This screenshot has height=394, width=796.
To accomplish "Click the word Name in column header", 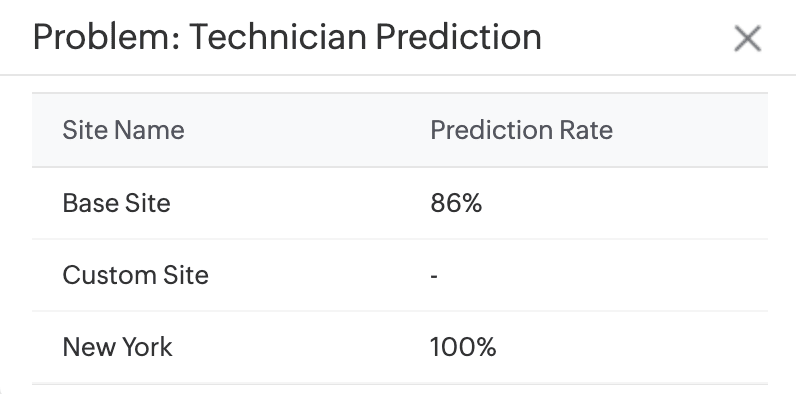I will pos(149,130).
